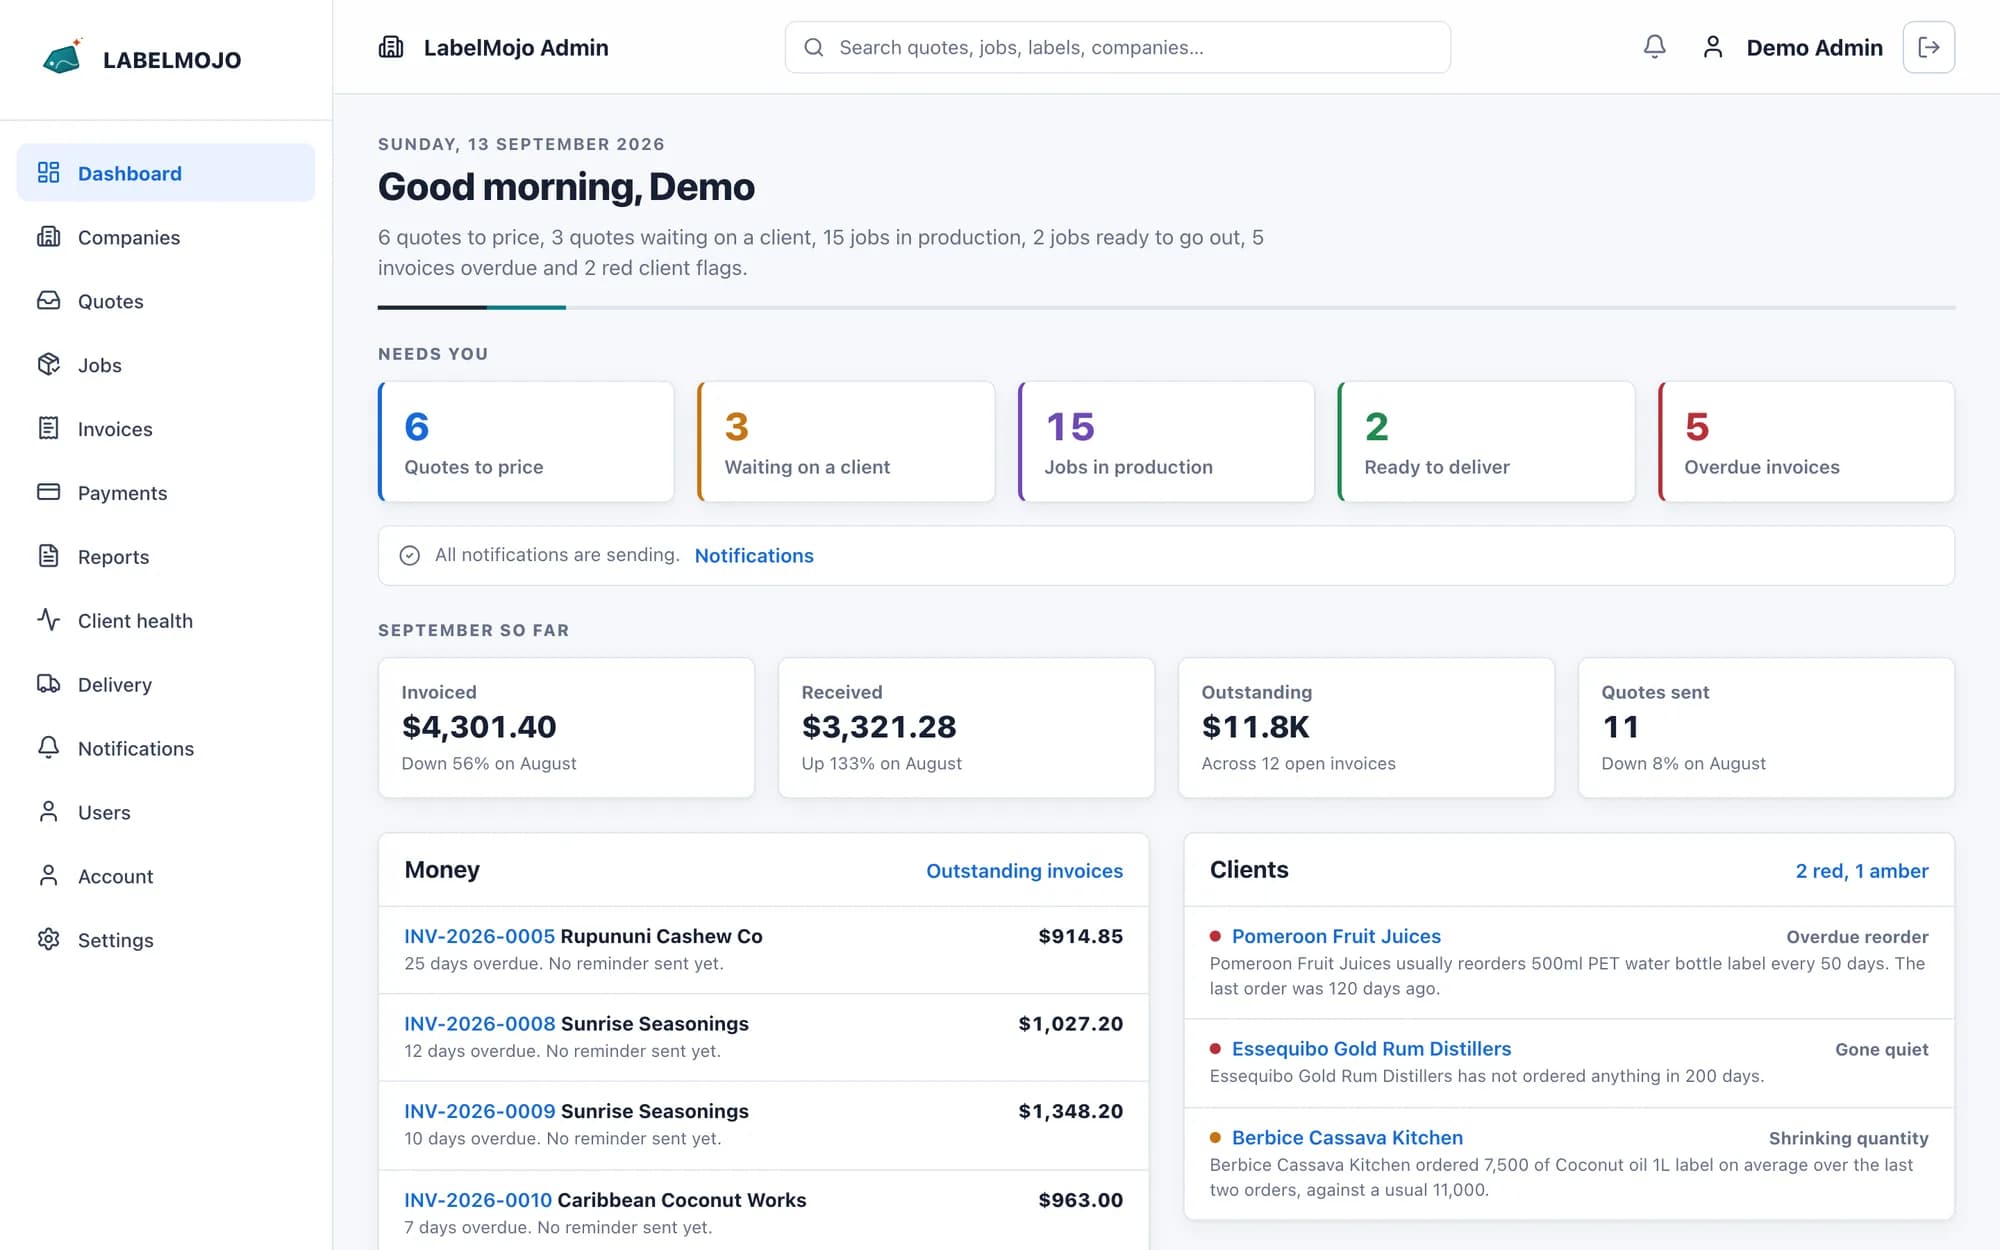The width and height of the screenshot is (2000, 1250).
Task: Open the '15 Jobs in production' card
Action: coord(1166,441)
